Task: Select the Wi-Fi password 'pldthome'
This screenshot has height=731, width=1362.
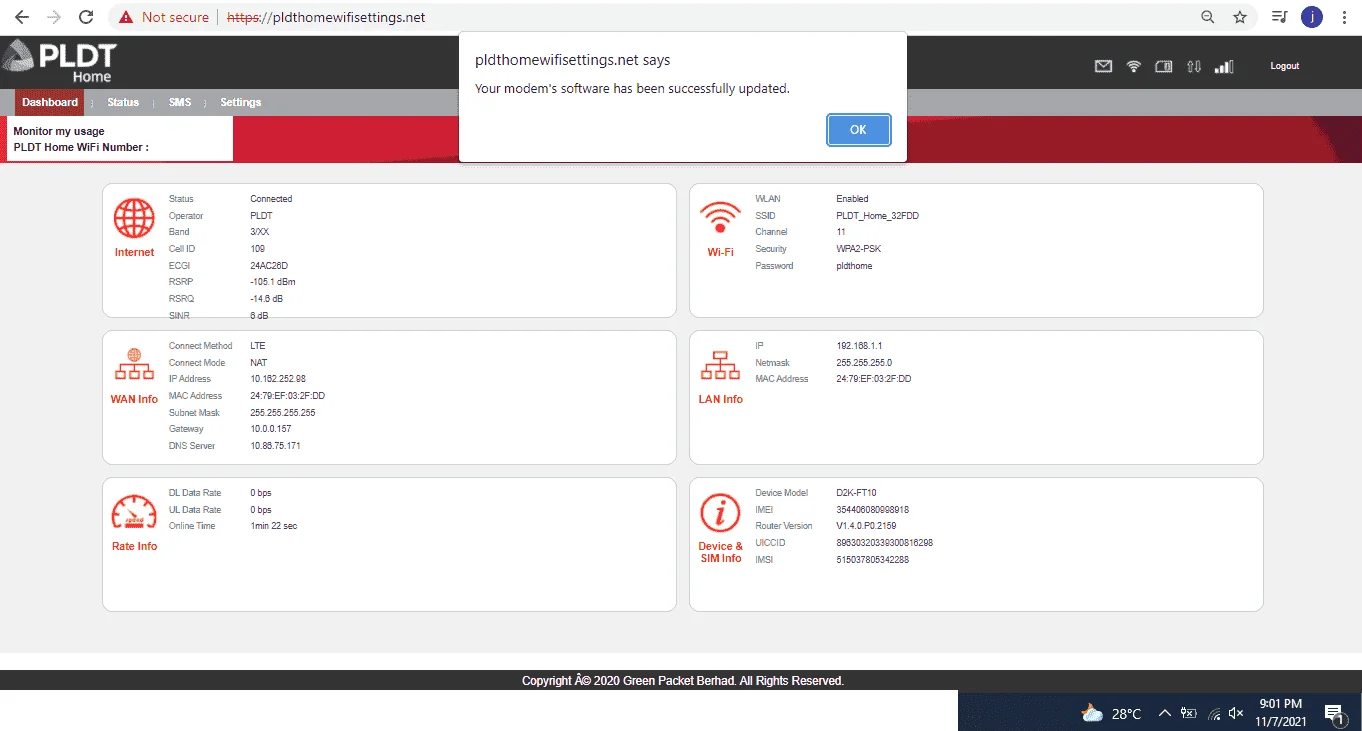Action: 854,266
